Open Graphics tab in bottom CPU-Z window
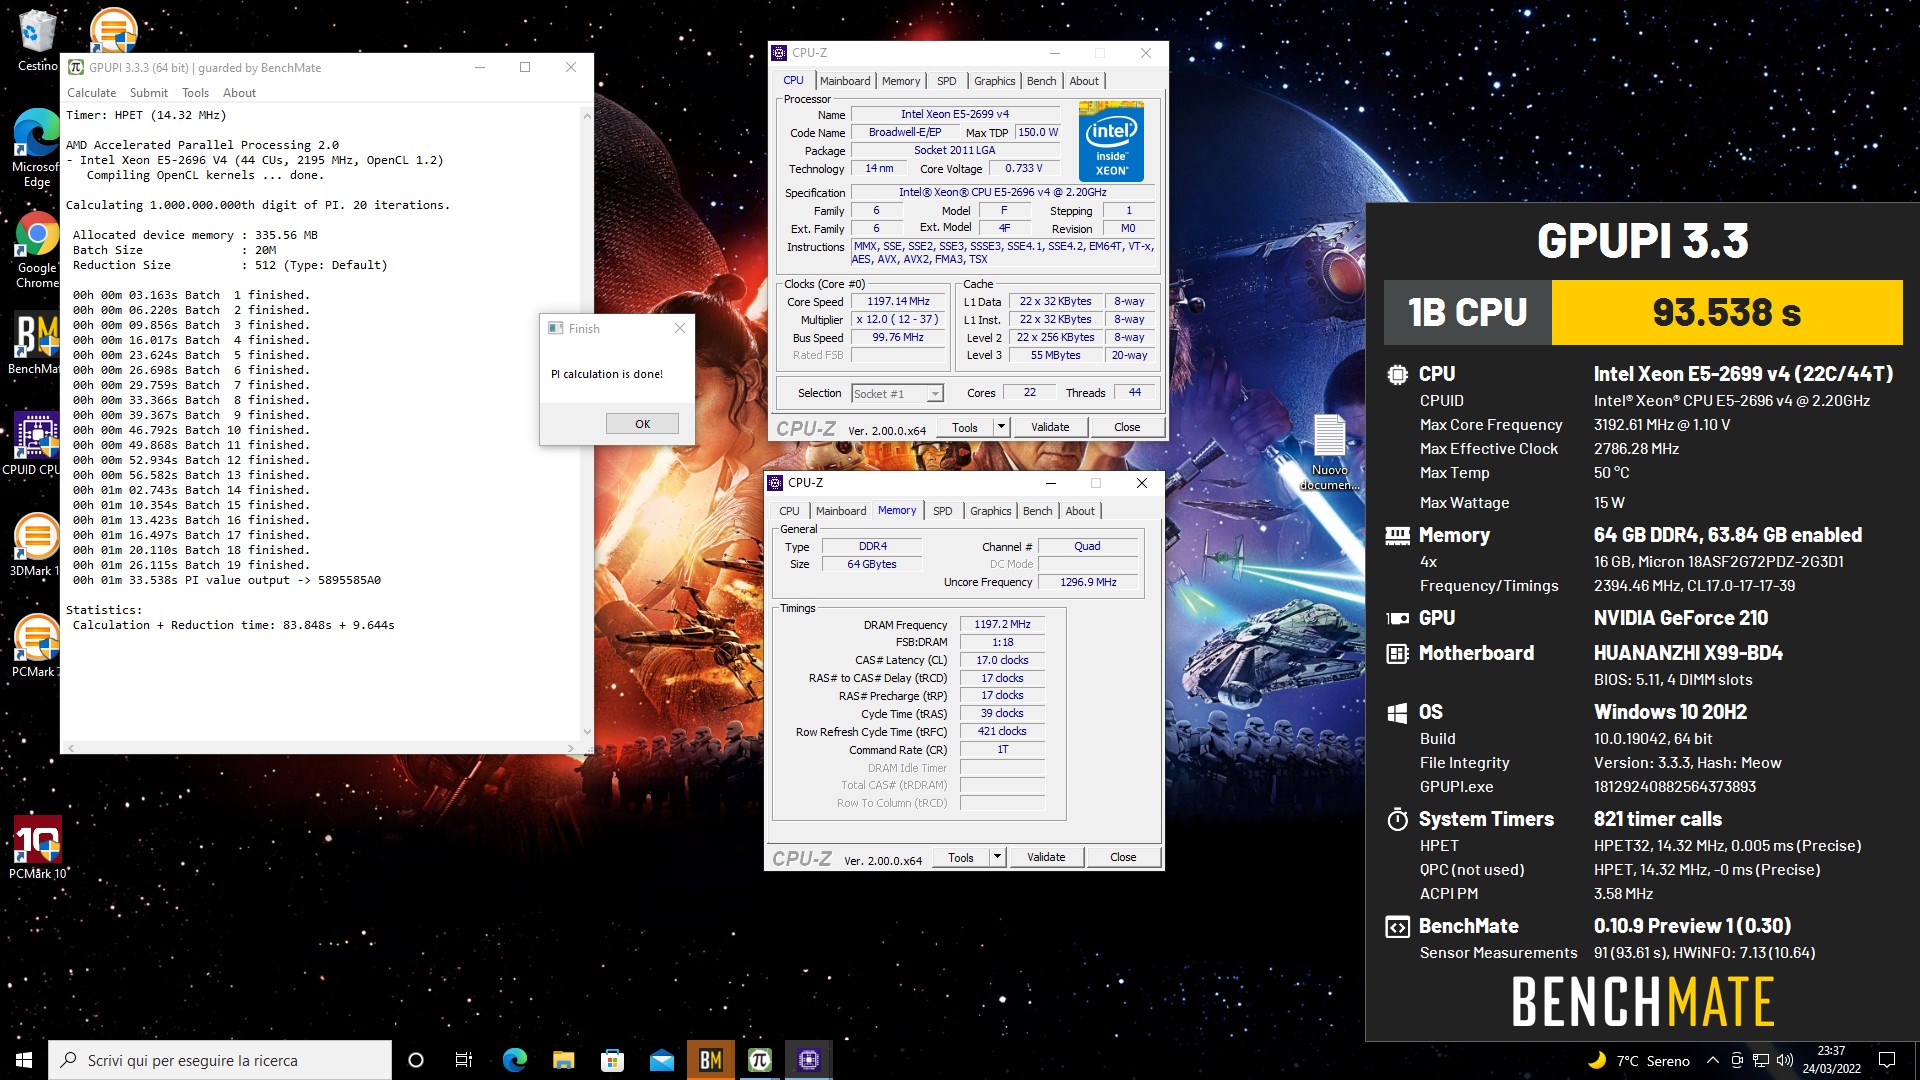Screen dimensions: 1920x1080 990,511
